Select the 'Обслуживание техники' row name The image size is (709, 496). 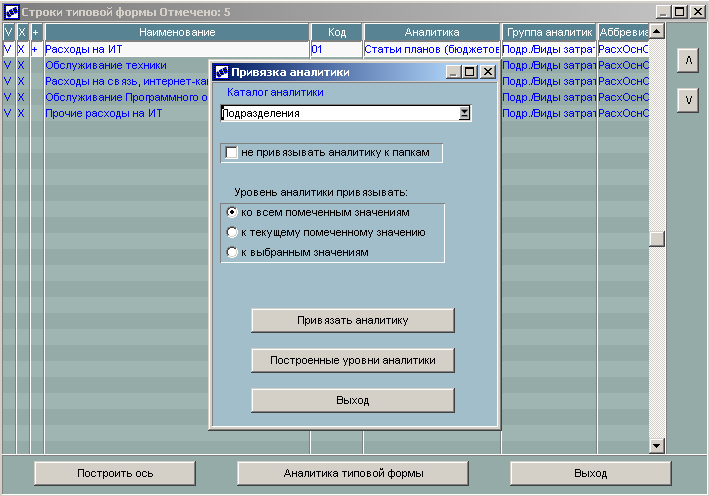click(106, 65)
